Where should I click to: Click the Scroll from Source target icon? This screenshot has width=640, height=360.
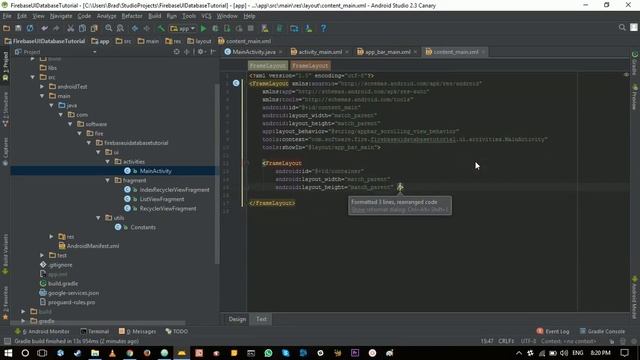pos(176,52)
